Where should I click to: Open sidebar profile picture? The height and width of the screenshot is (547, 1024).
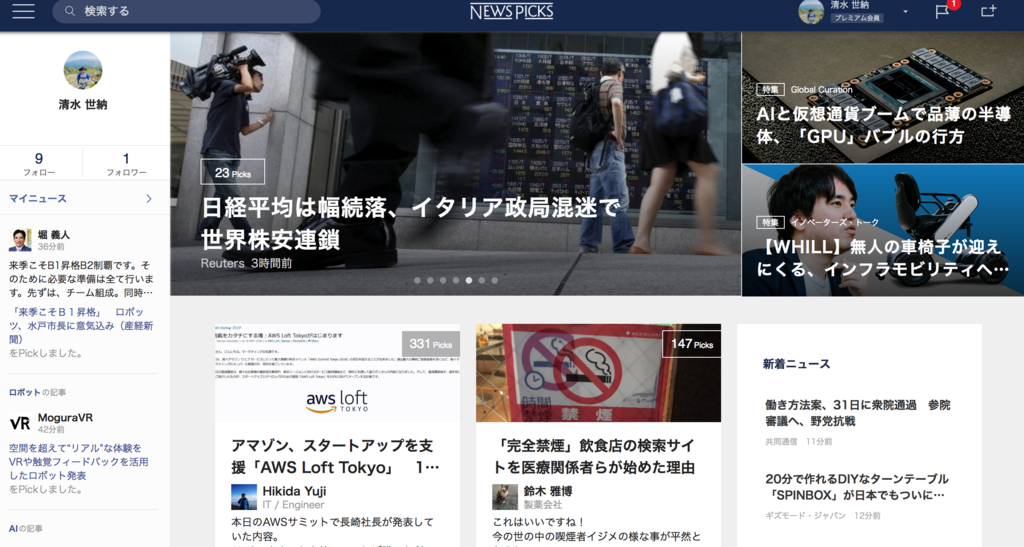[83, 70]
